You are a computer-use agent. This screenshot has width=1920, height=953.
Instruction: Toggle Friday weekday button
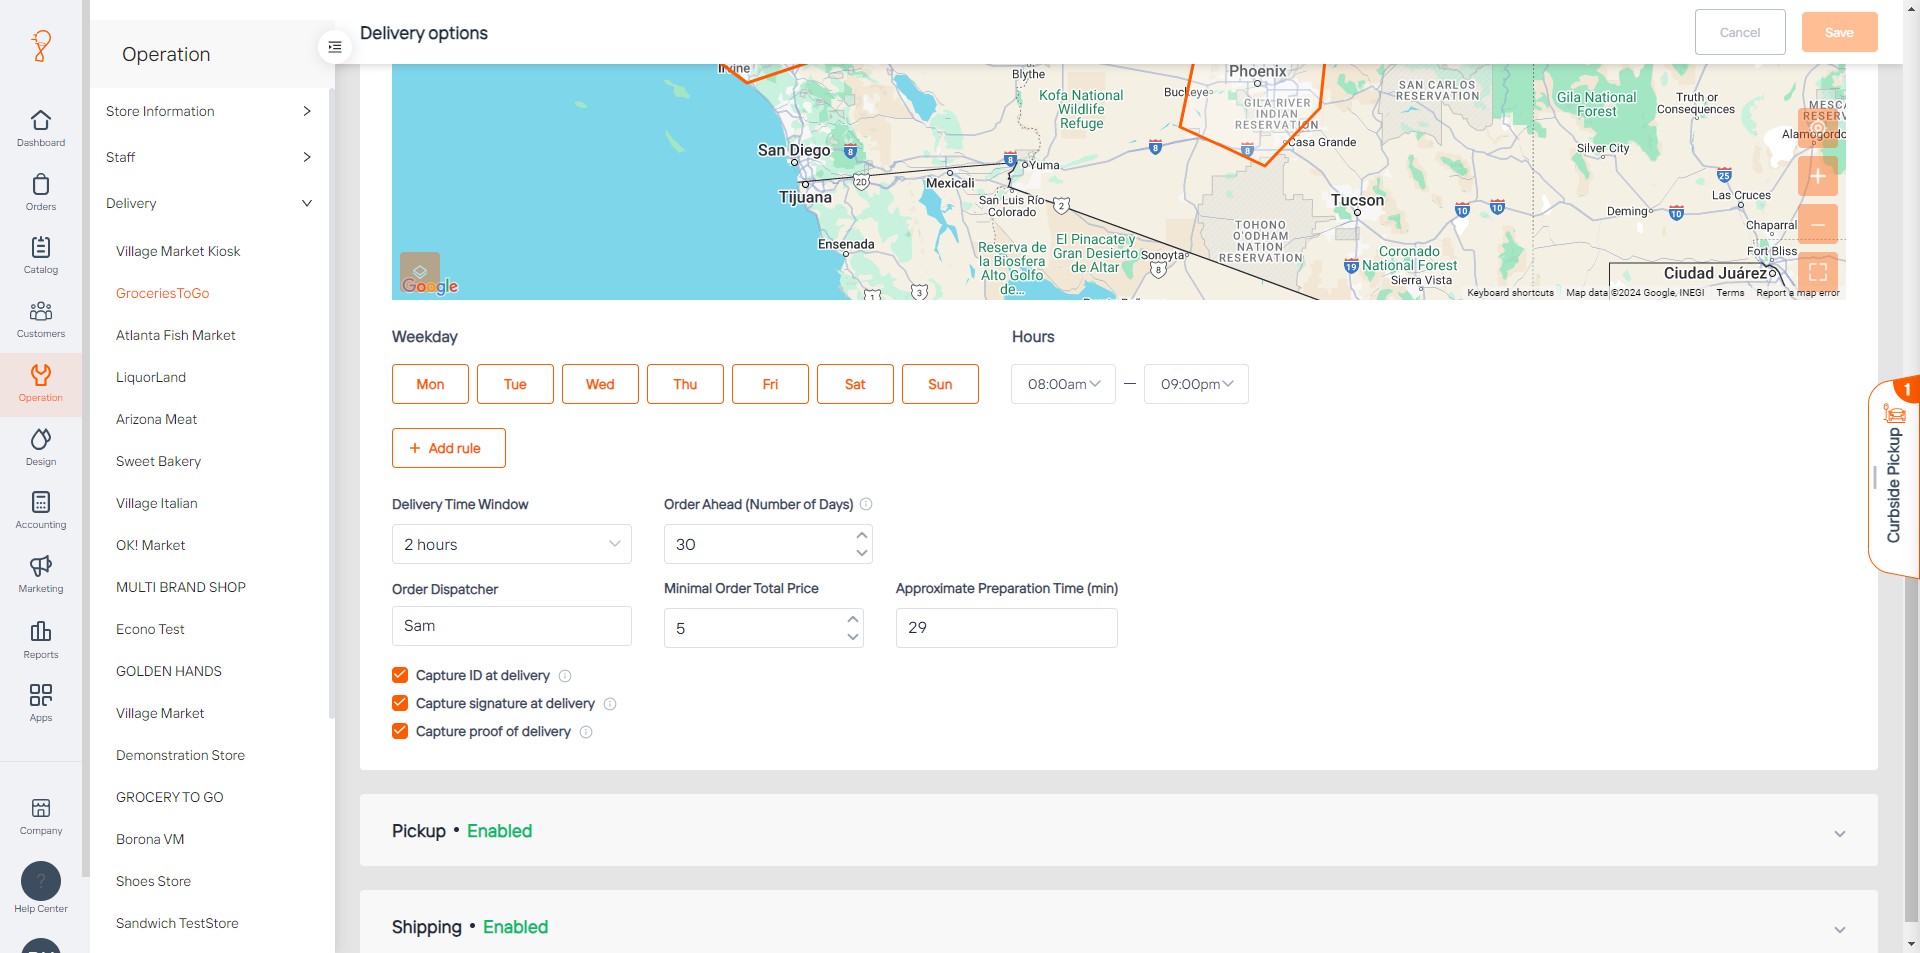770,384
